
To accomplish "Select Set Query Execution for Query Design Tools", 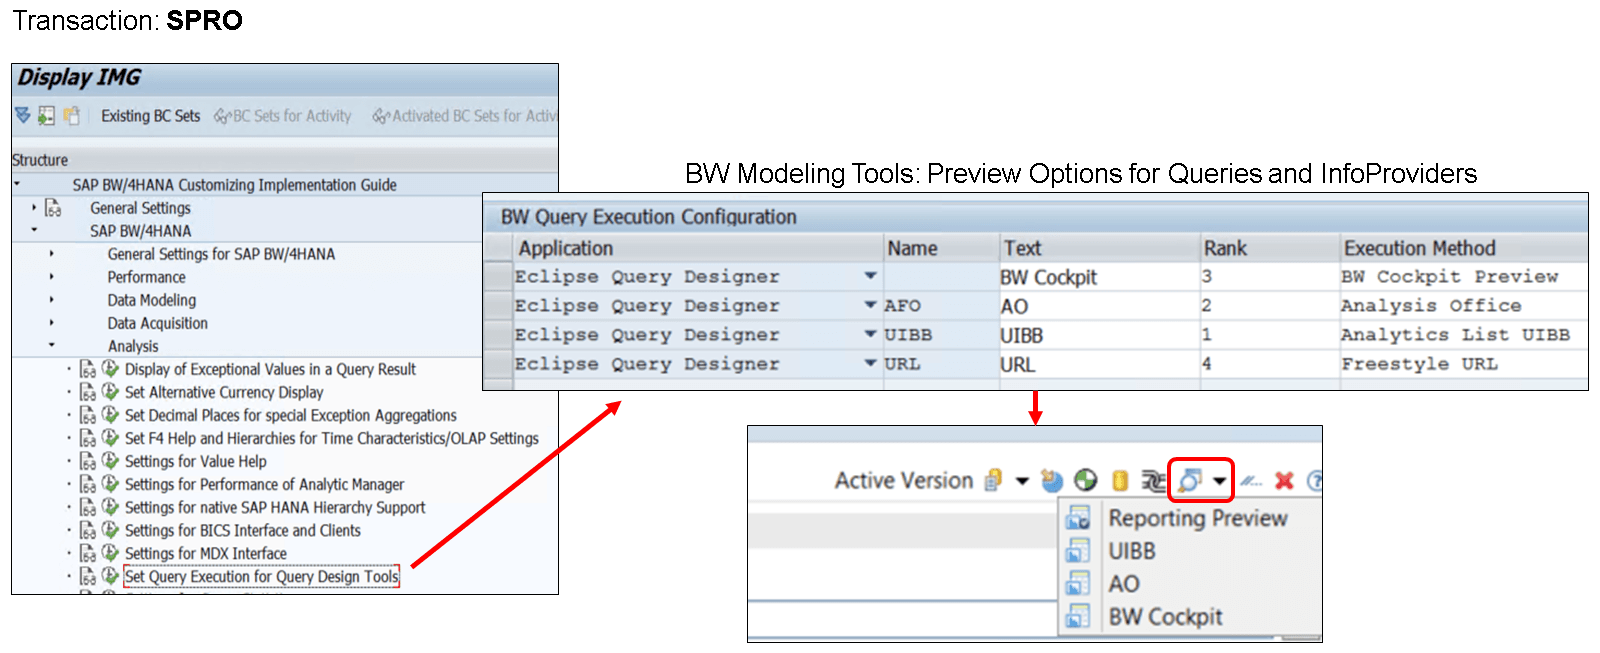I will point(262,576).
